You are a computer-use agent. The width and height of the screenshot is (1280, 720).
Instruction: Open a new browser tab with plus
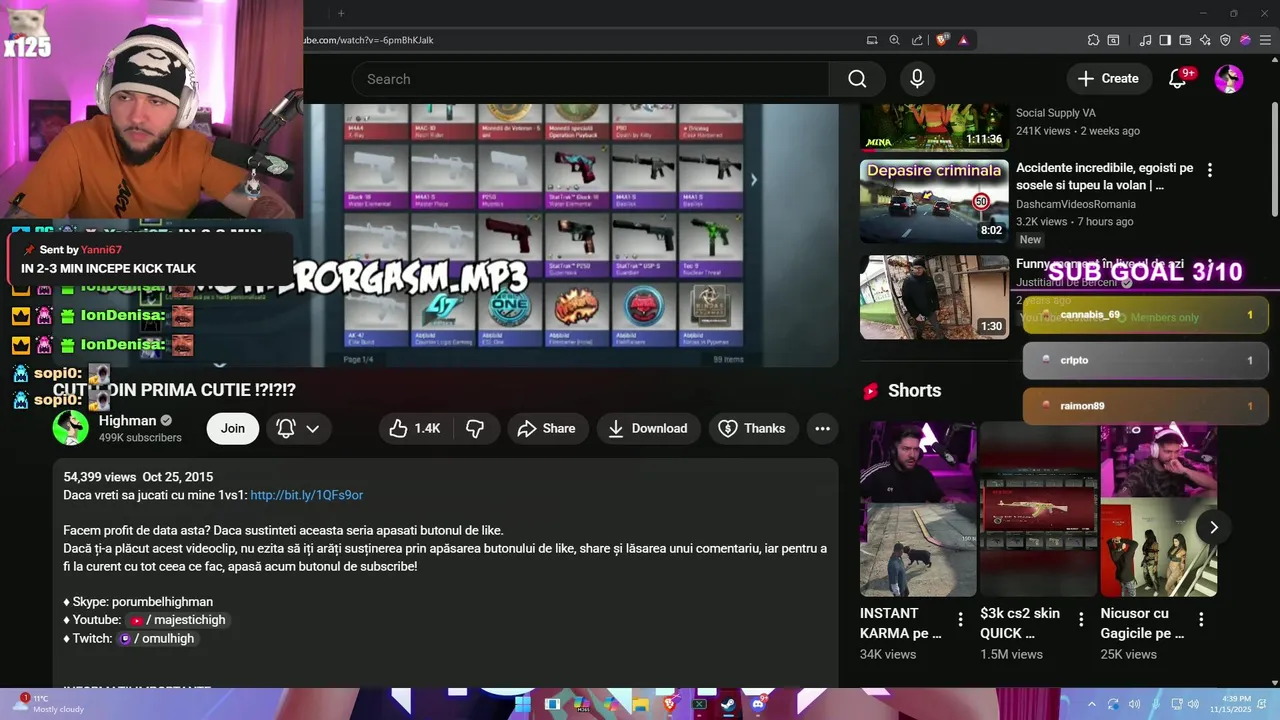(340, 13)
